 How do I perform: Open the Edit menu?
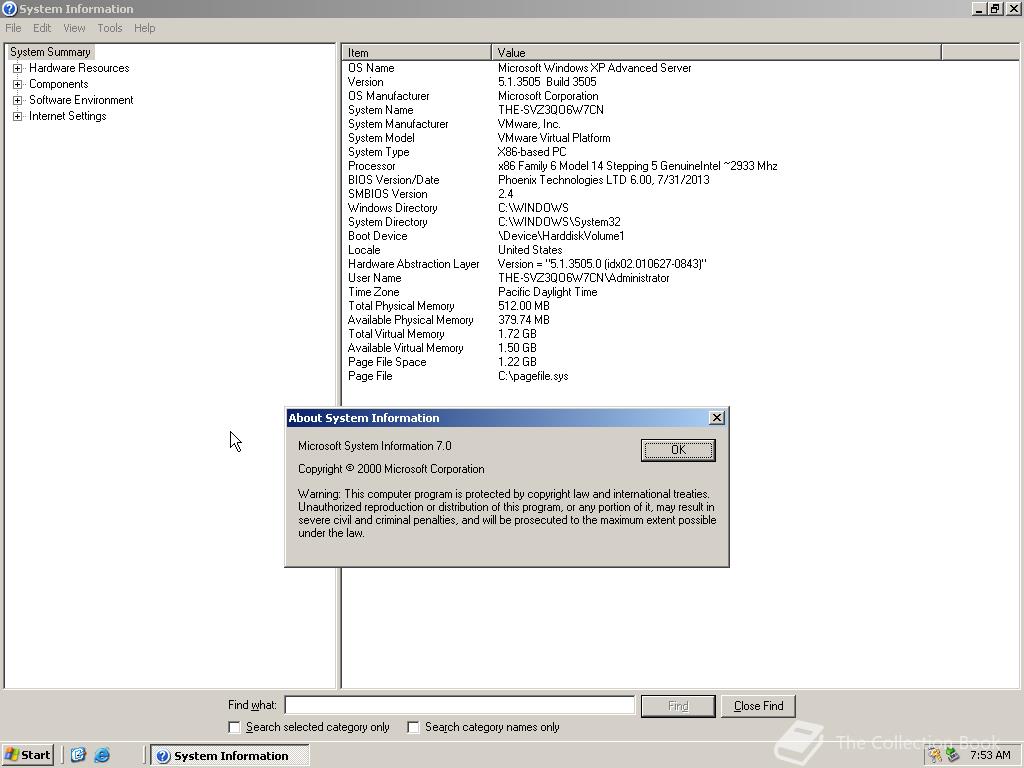[x=42, y=28]
